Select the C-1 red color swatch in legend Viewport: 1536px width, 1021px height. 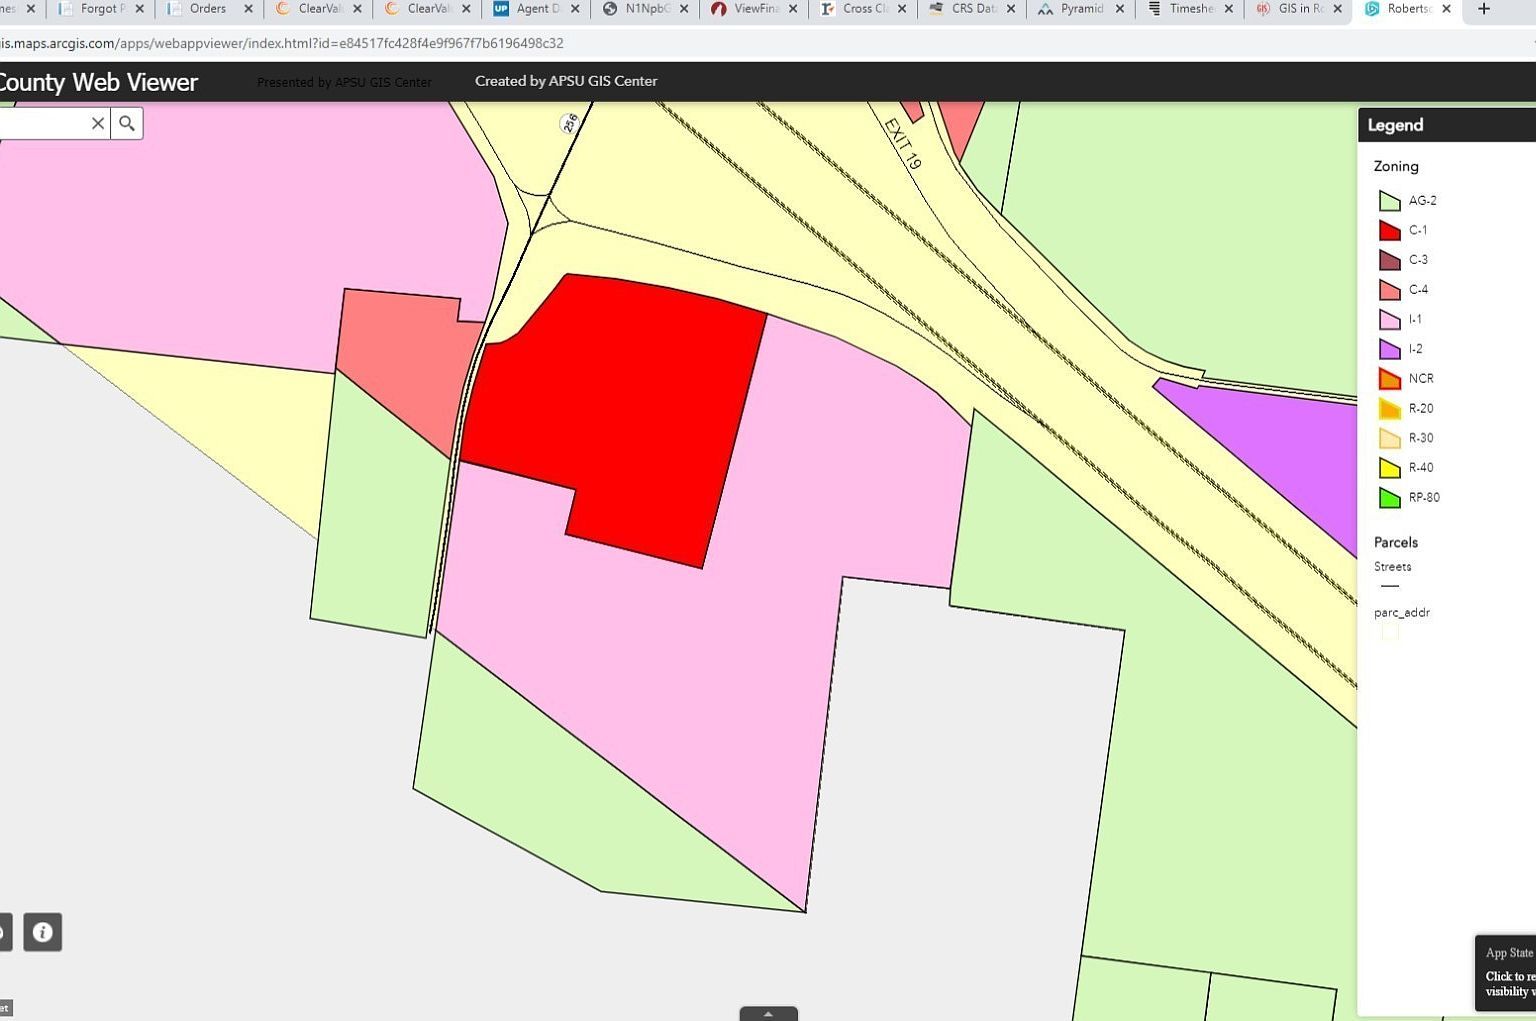[1390, 230]
